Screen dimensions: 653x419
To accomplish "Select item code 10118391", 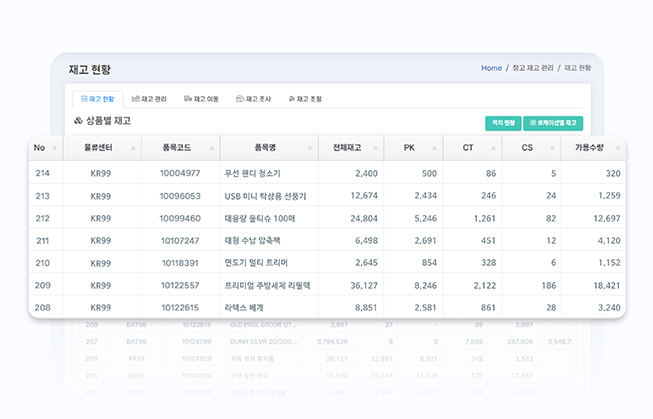I will click(x=180, y=263).
